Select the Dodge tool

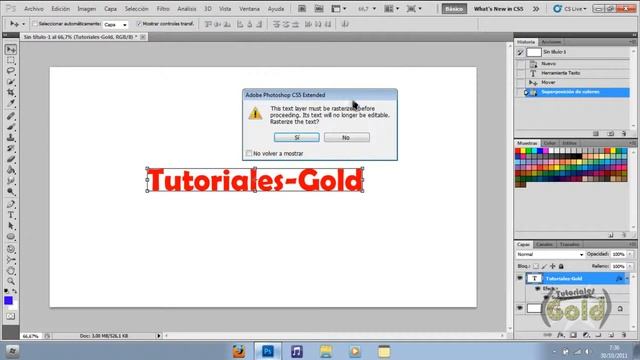(11, 191)
